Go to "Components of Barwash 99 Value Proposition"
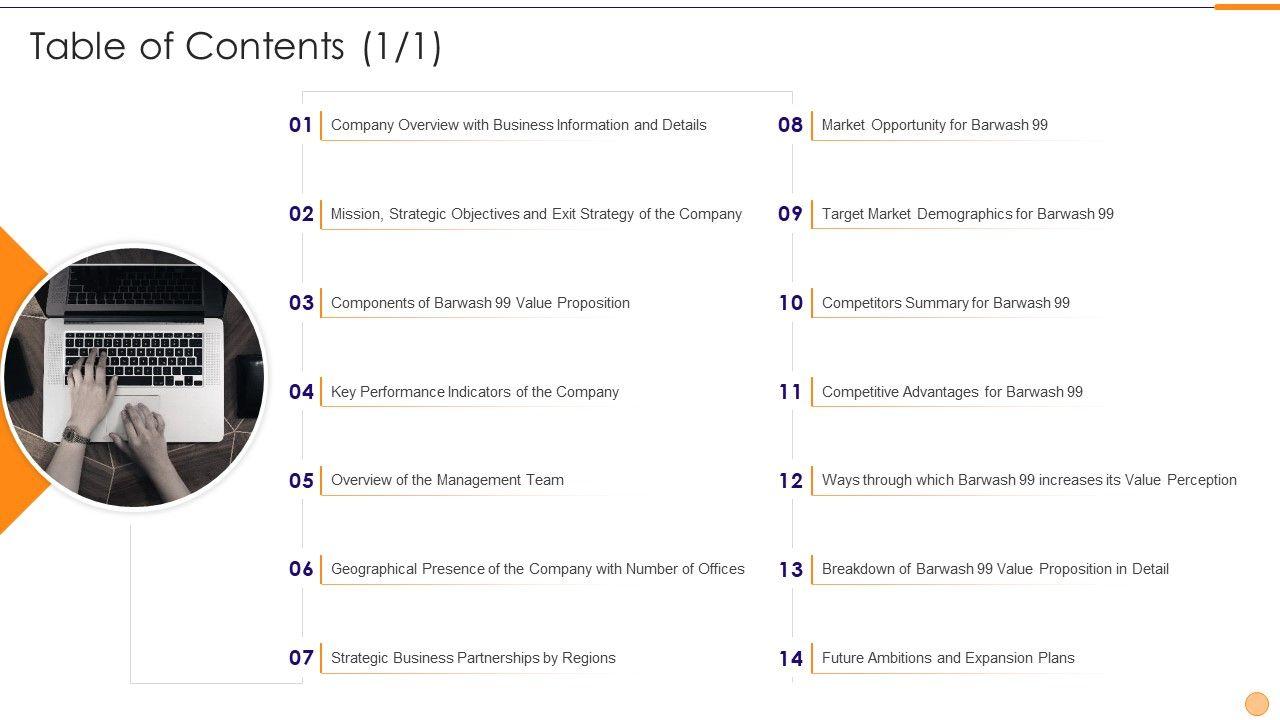1280x720 pixels. tap(480, 303)
